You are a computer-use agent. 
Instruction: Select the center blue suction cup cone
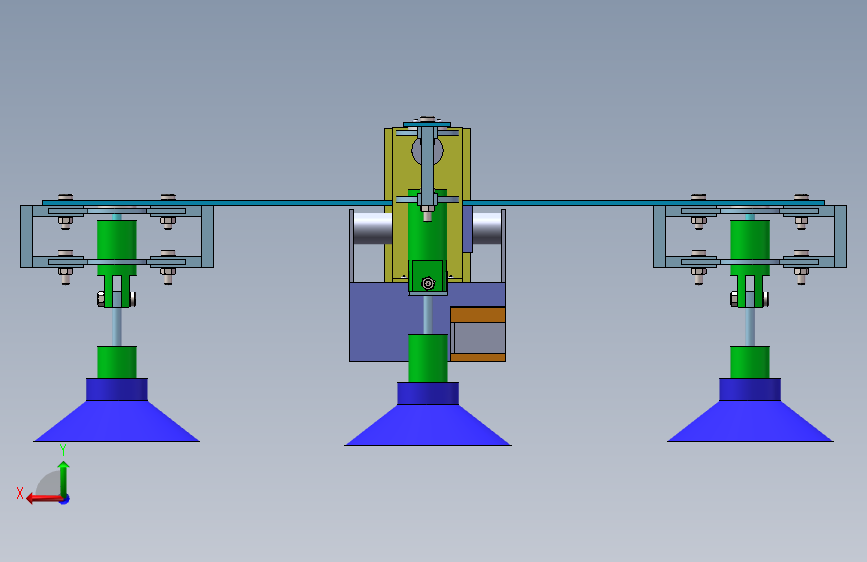428,425
